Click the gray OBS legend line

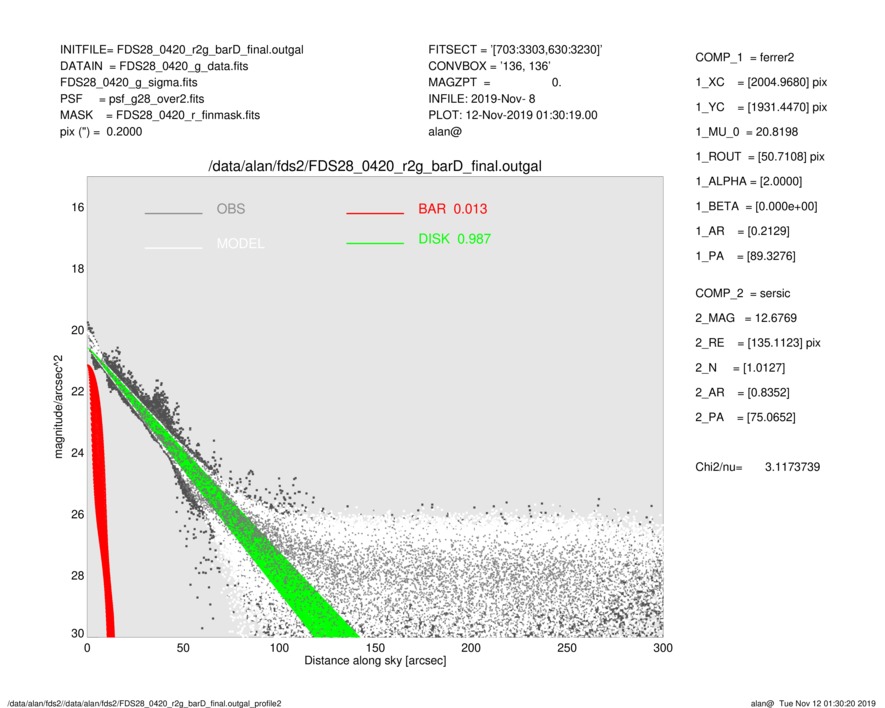(173, 213)
